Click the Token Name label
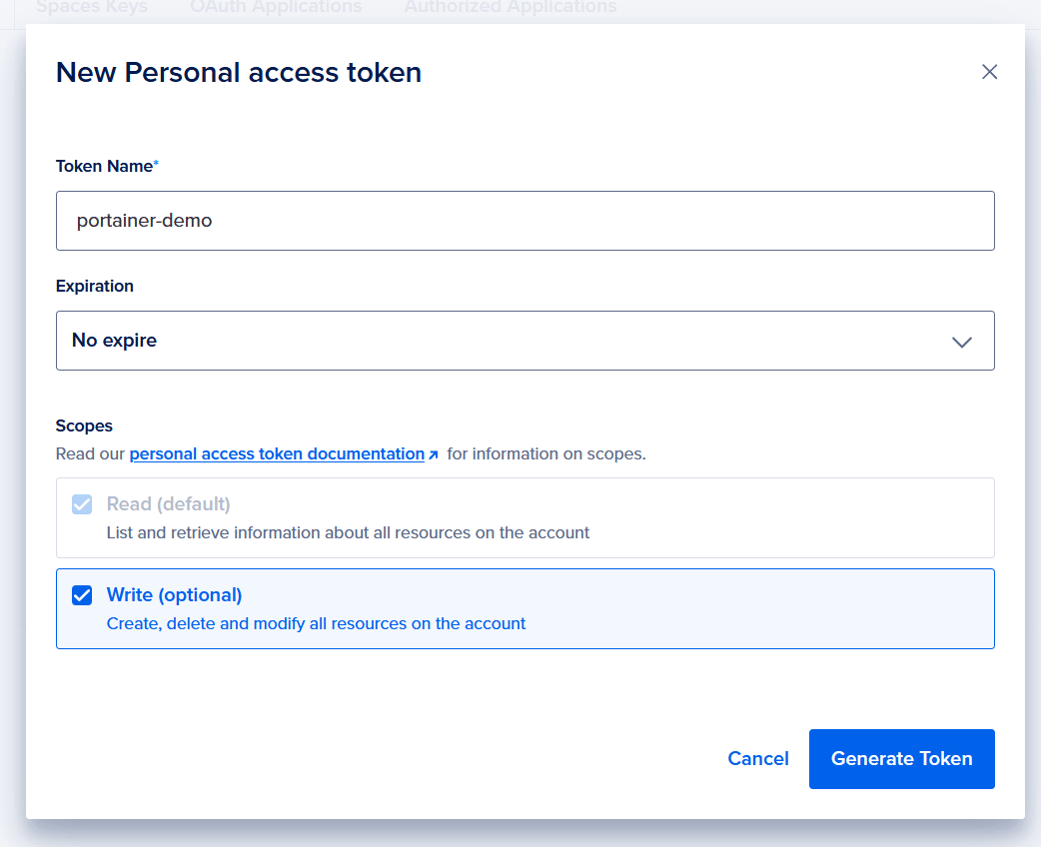This screenshot has height=847, width=1041. pos(106,166)
